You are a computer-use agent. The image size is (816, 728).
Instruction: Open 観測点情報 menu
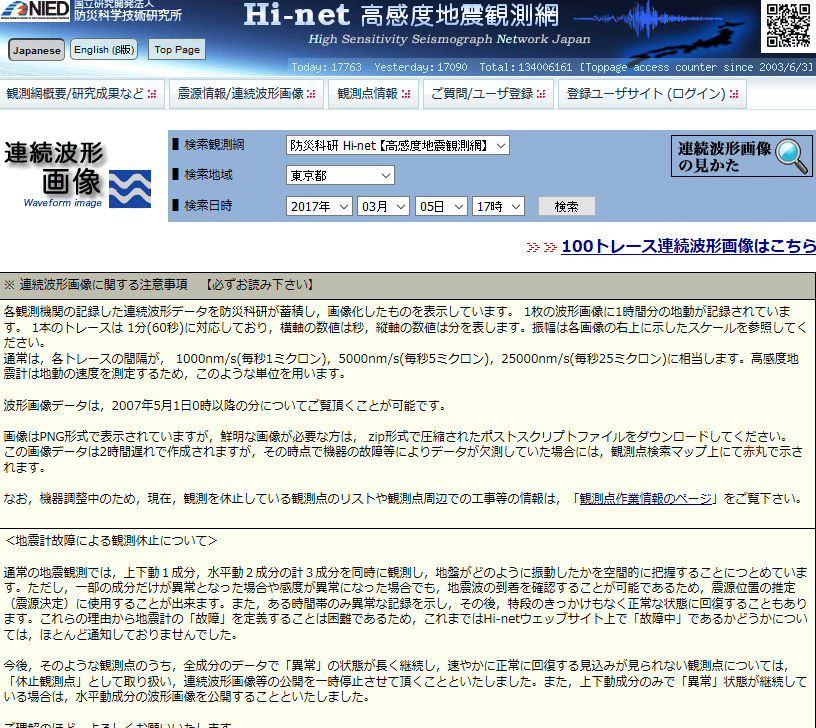[374, 94]
